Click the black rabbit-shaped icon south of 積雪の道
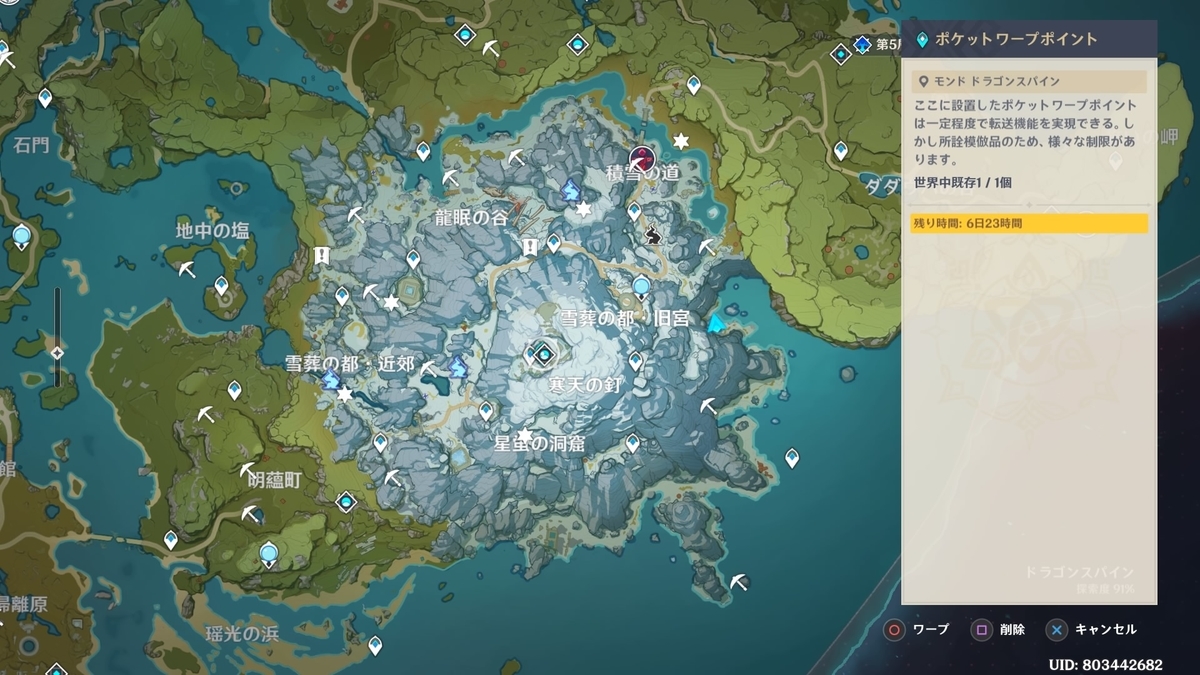This screenshot has width=1200, height=675. (651, 236)
